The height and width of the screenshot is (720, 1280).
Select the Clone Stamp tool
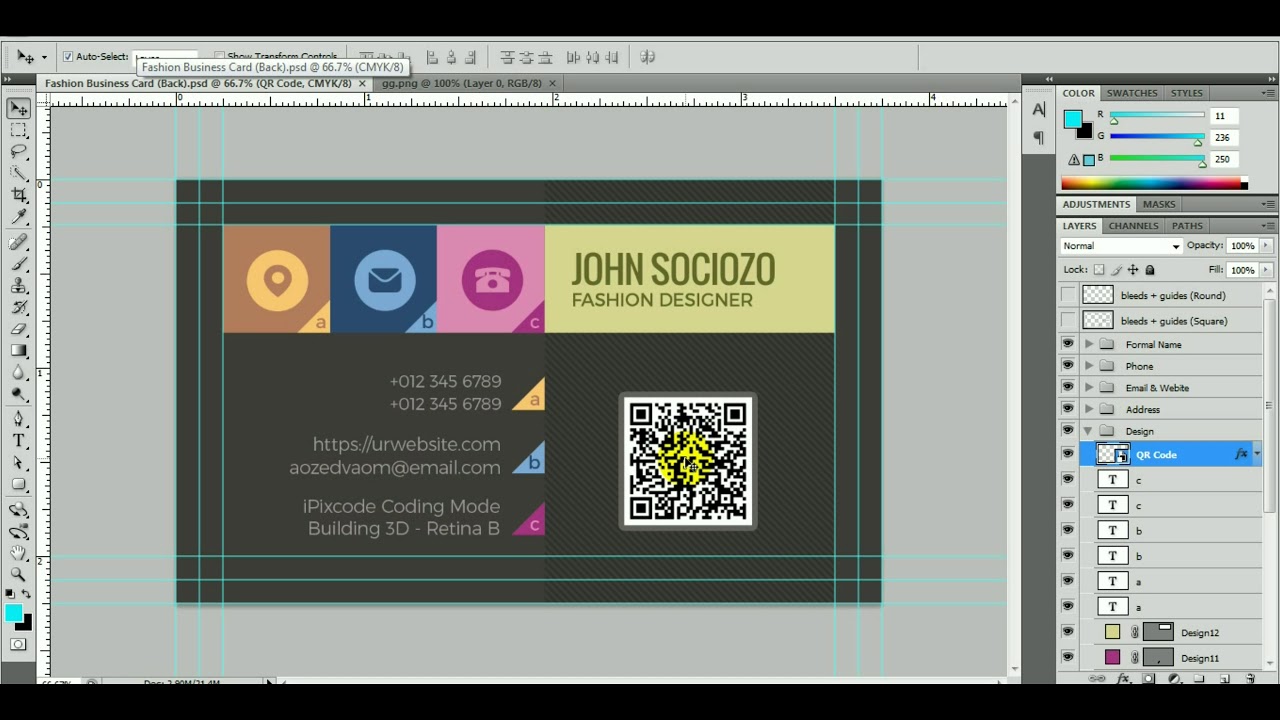[19, 286]
